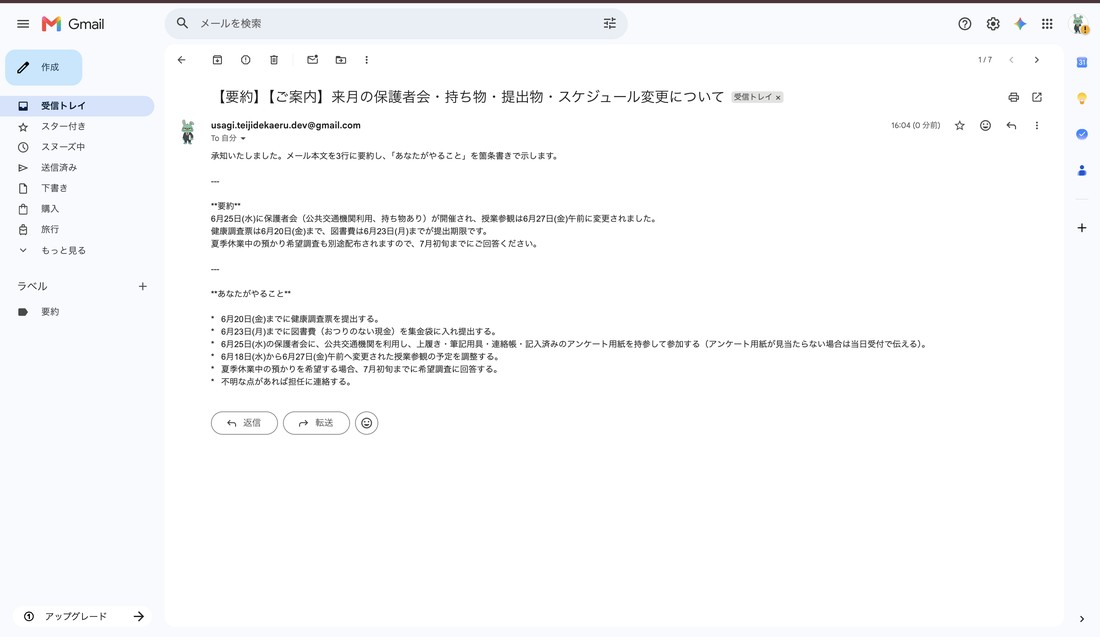Open toolbar more options three dots
1100x637 pixels.
coord(366,60)
